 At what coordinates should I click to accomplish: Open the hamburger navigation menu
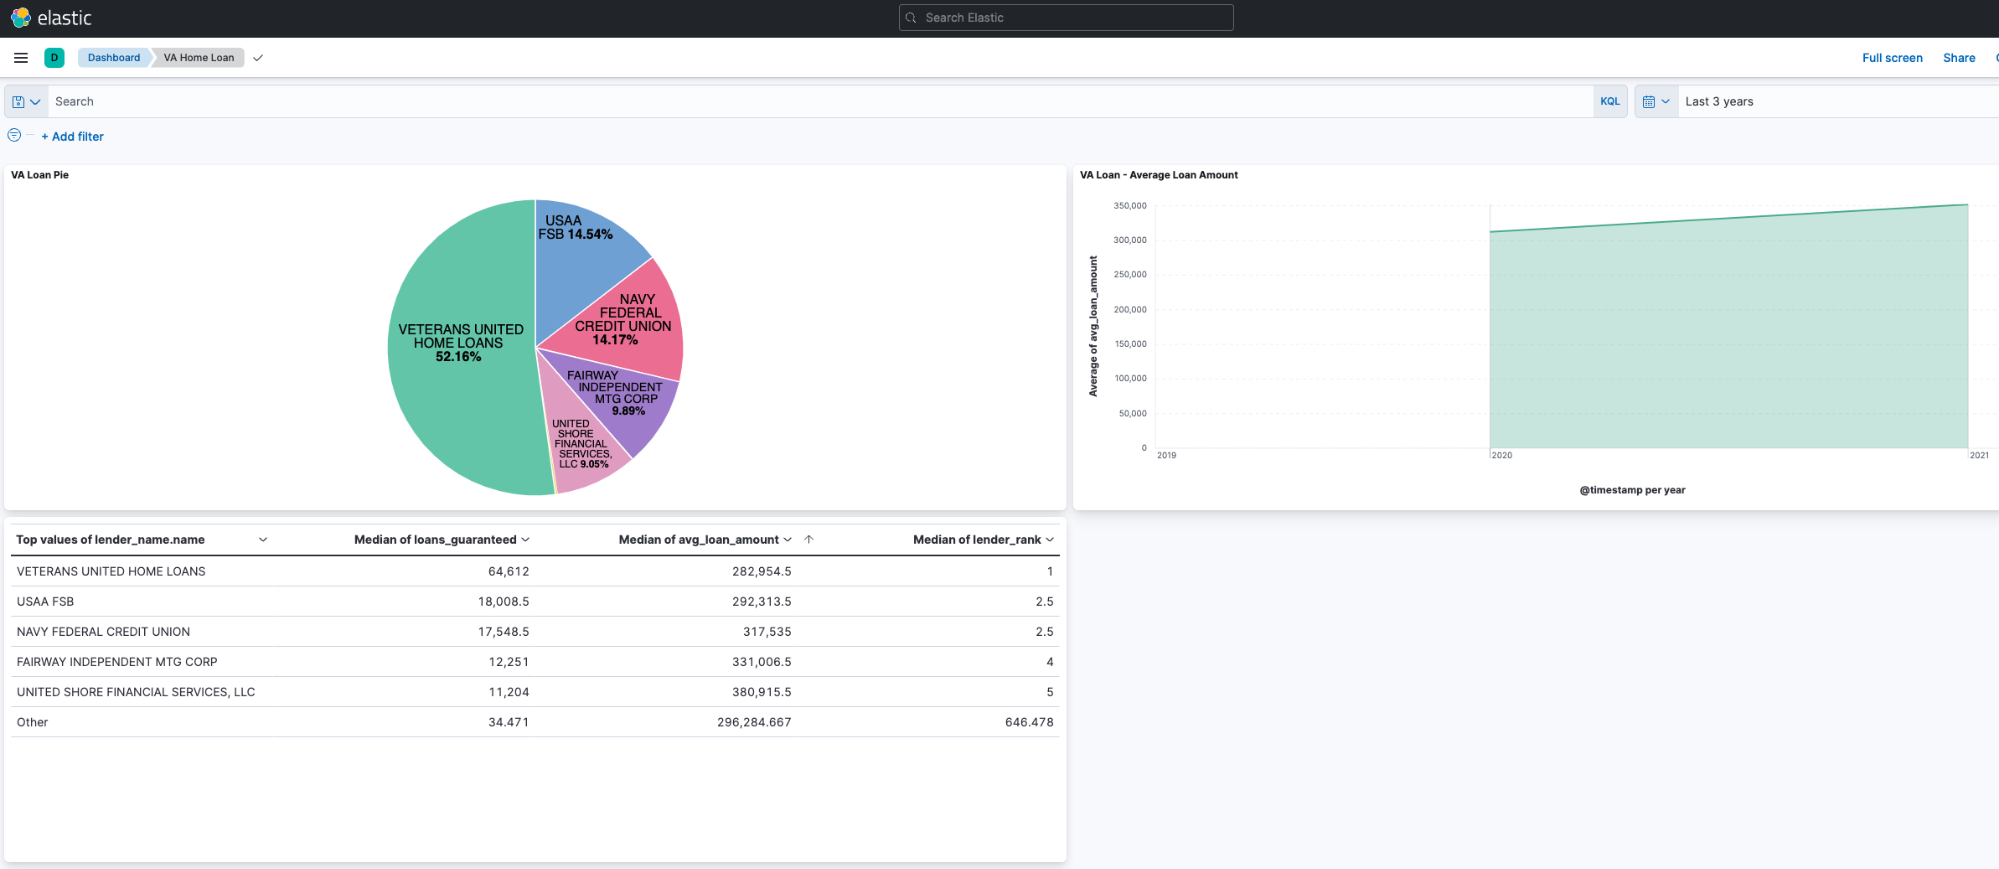(21, 58)
